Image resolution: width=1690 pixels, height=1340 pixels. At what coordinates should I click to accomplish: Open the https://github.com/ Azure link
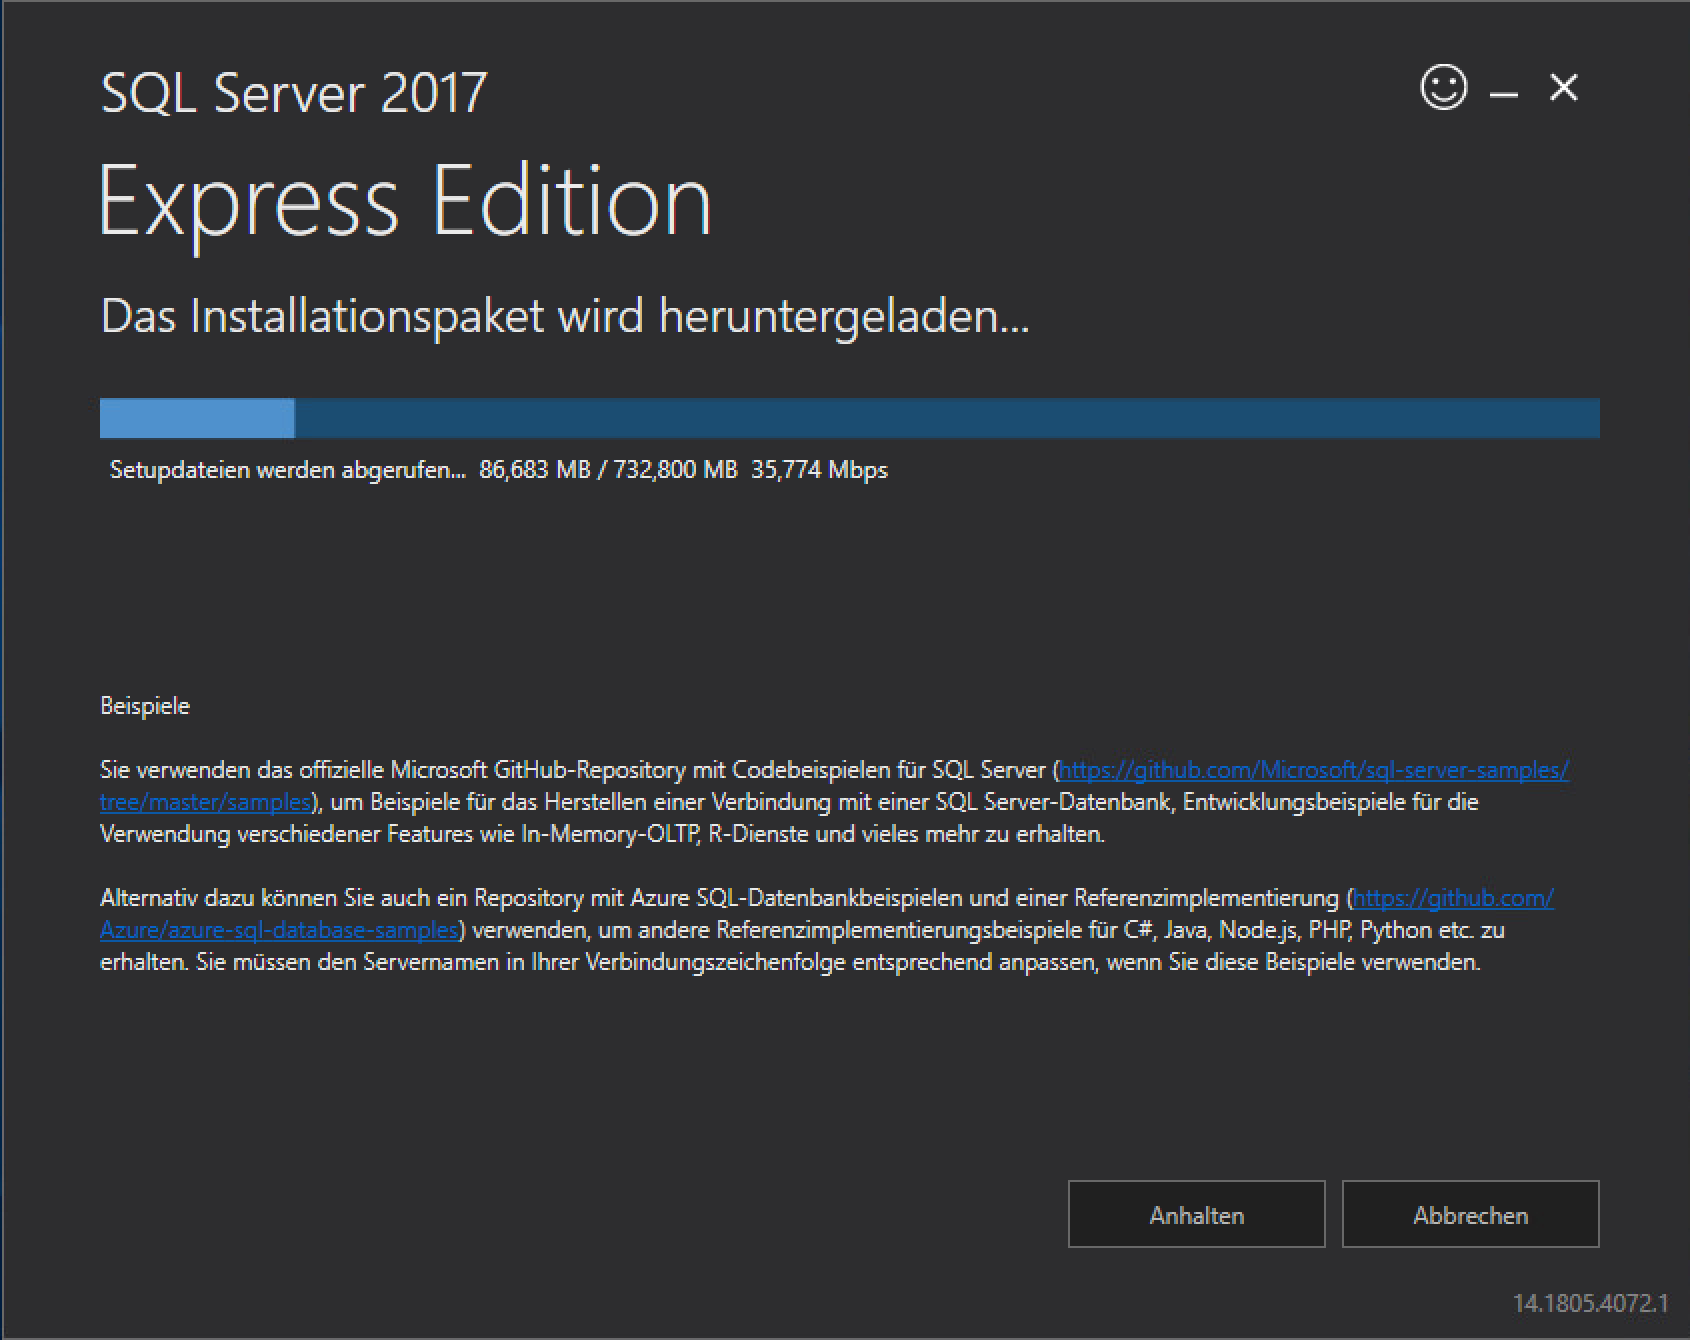pyautogui.click(x=1453, y=898)
